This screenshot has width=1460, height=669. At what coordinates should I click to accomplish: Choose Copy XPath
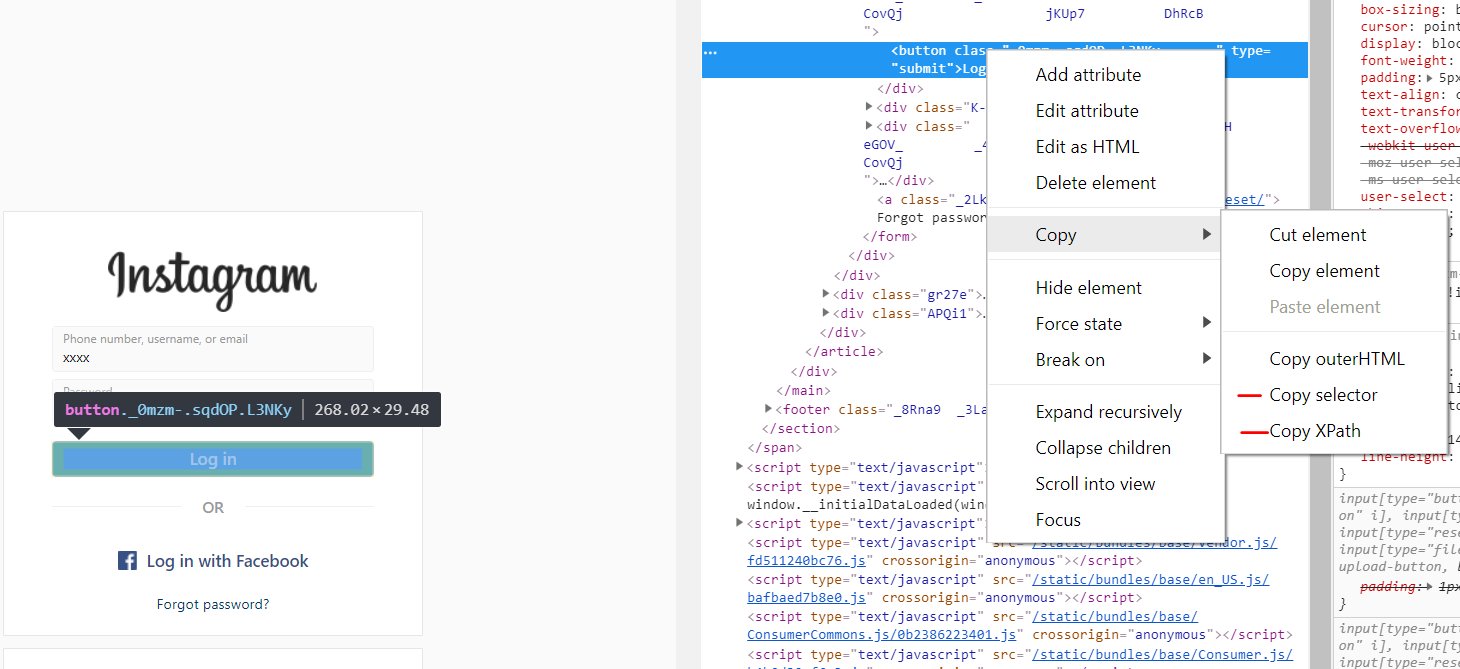(1315, 431)
